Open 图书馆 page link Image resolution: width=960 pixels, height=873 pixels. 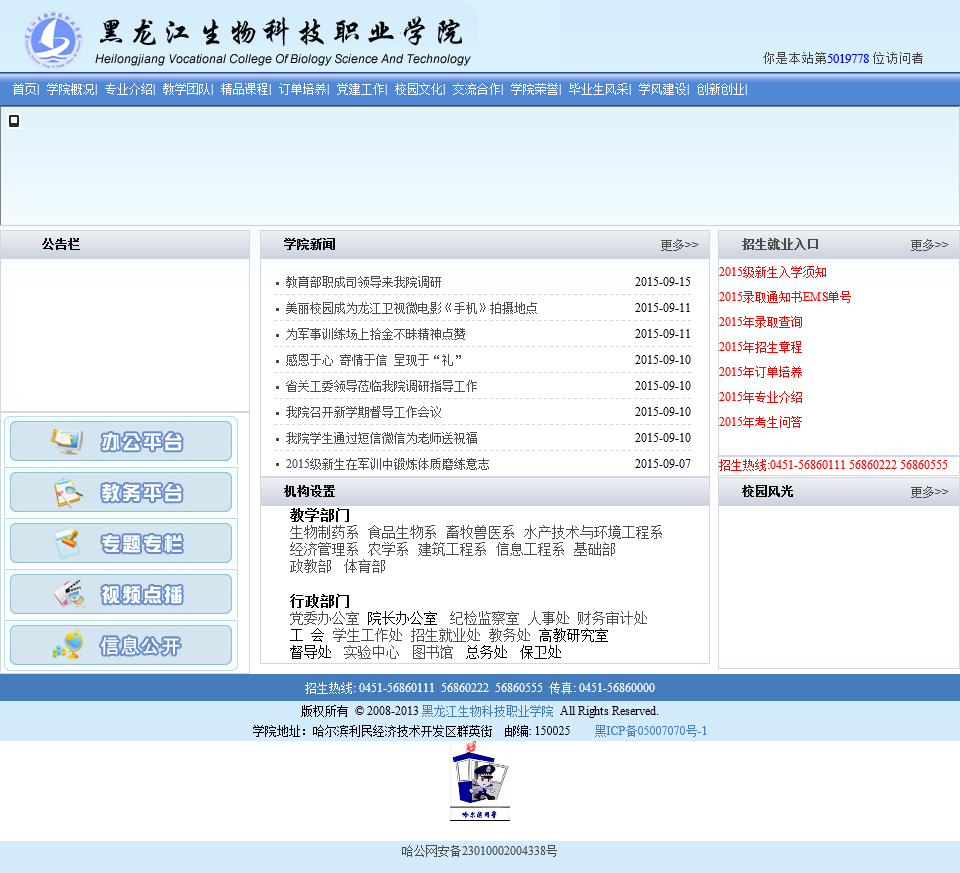pyautogui.click(x=432, y=653)
